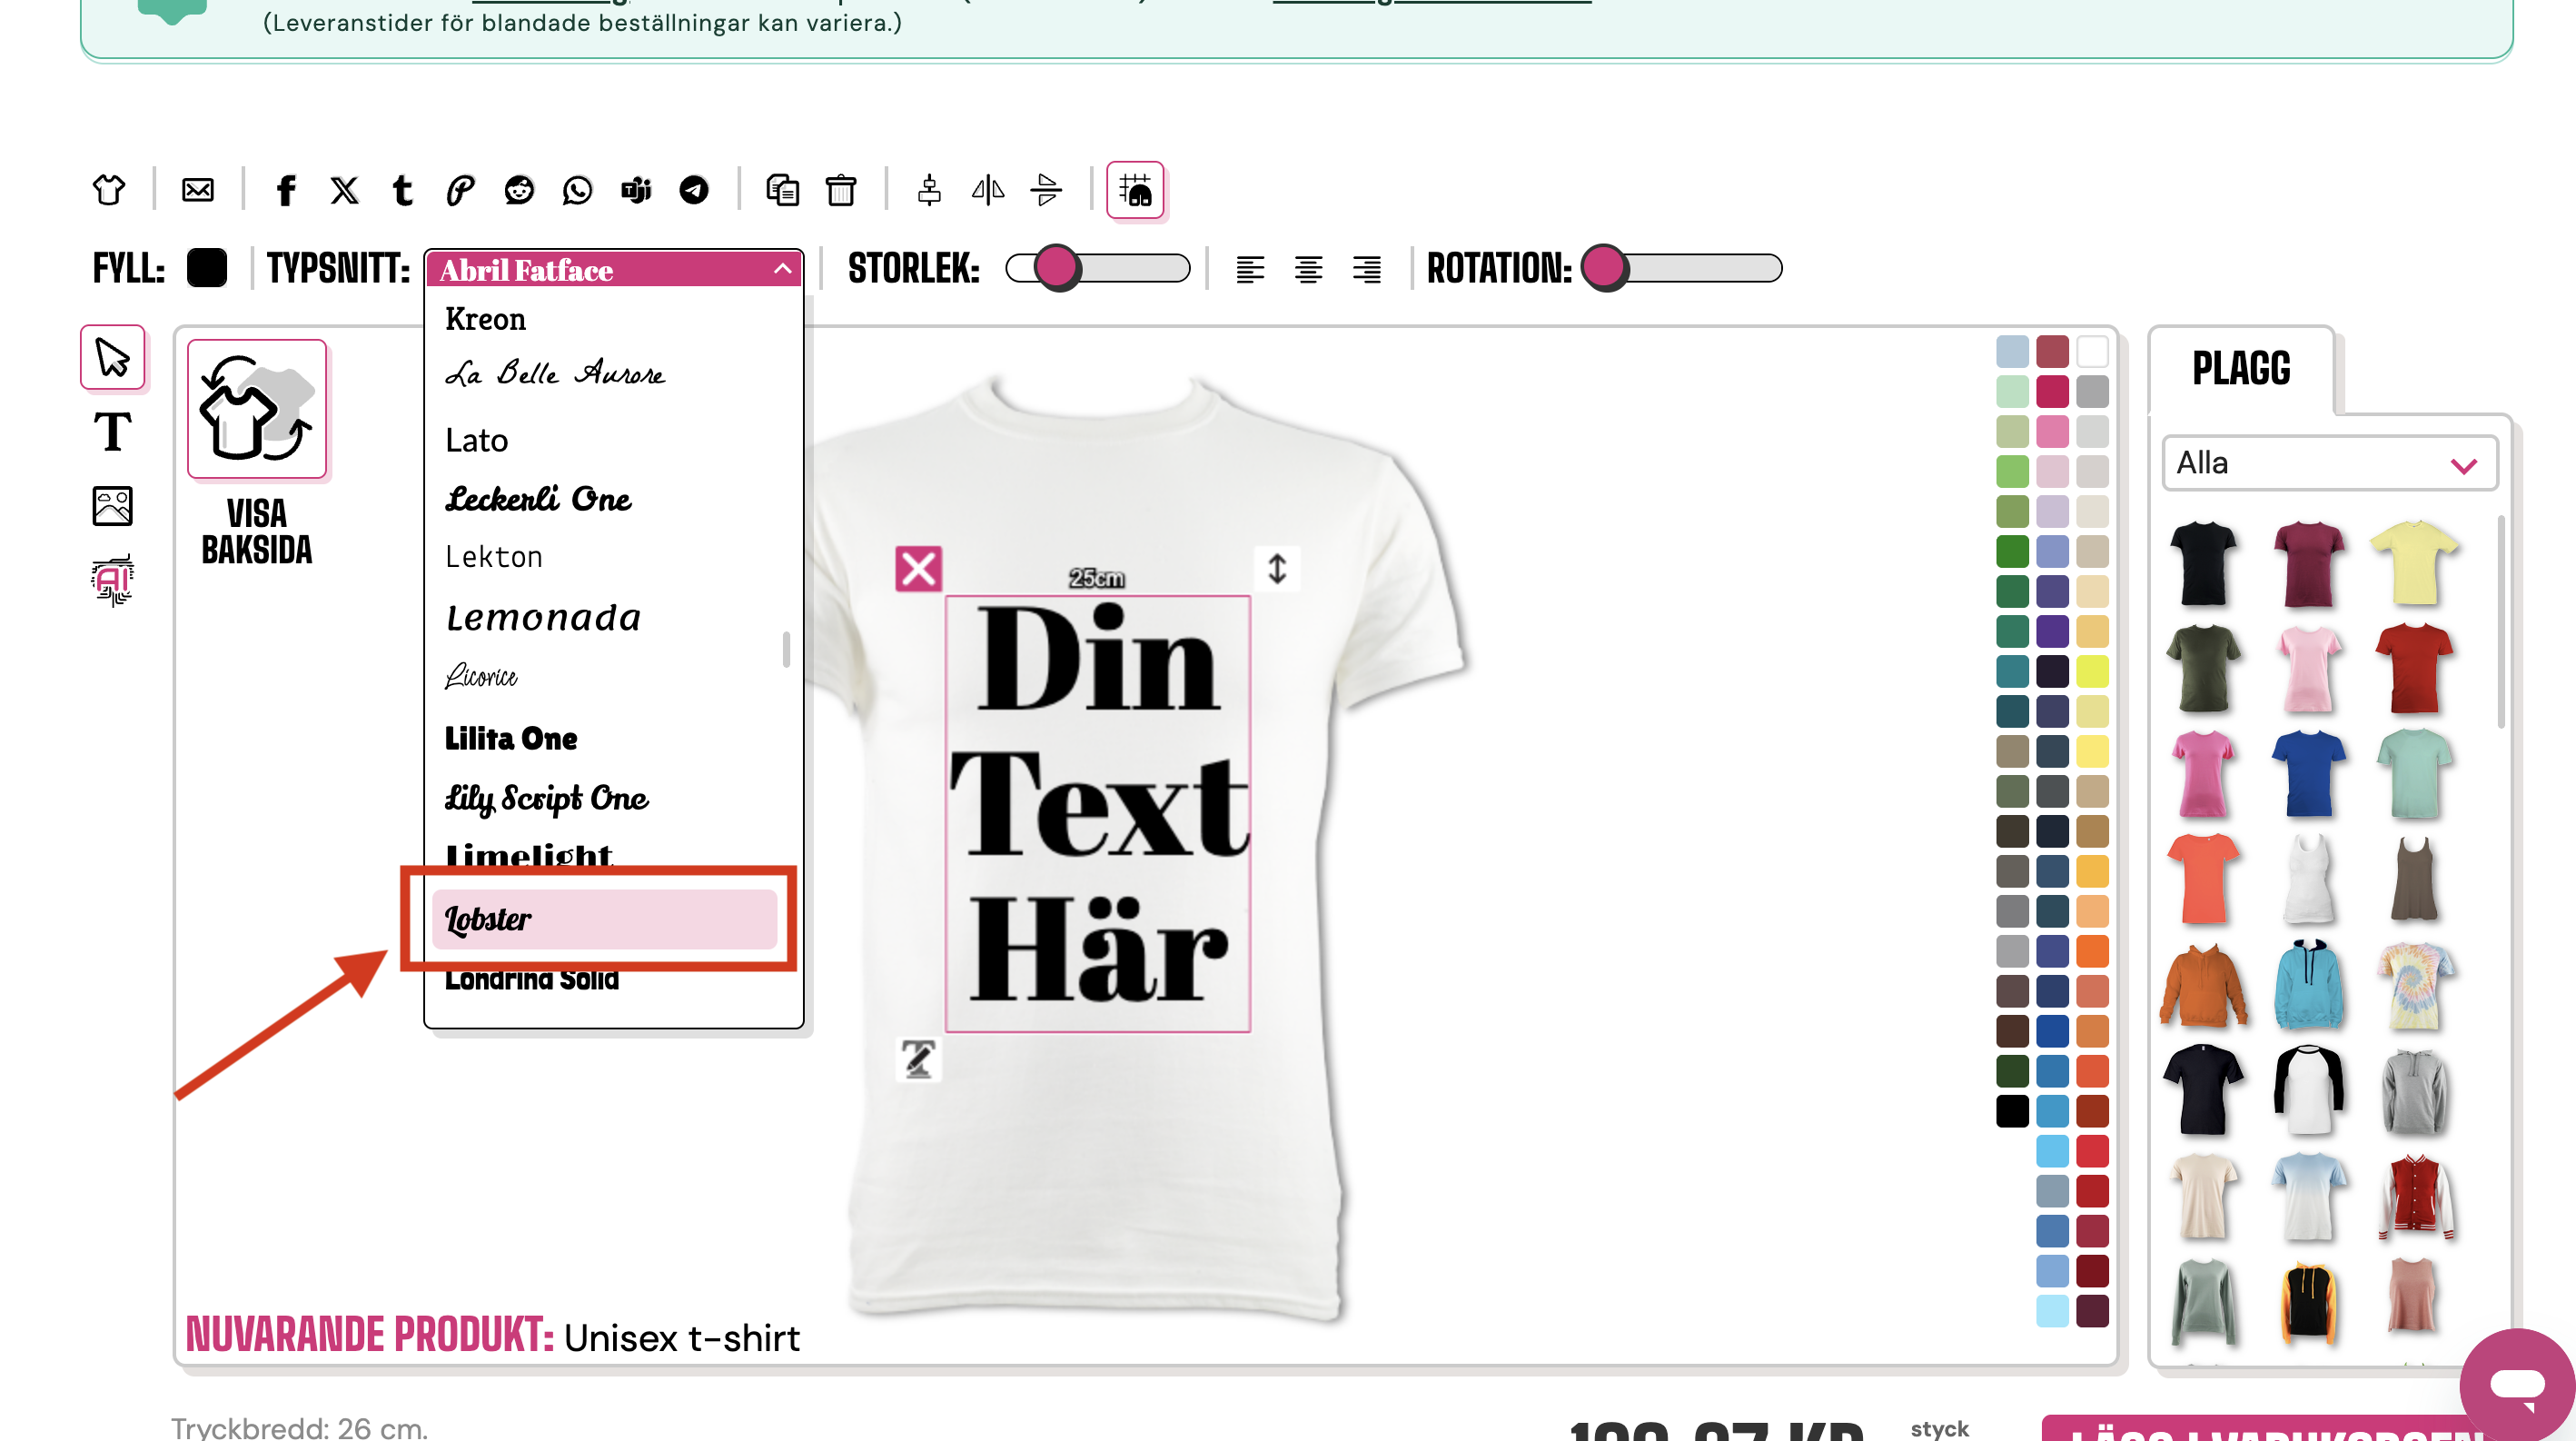Click the upload image tool icon
The width and height of the screenshot is (2576, 1441).
[x=112, y=506]
